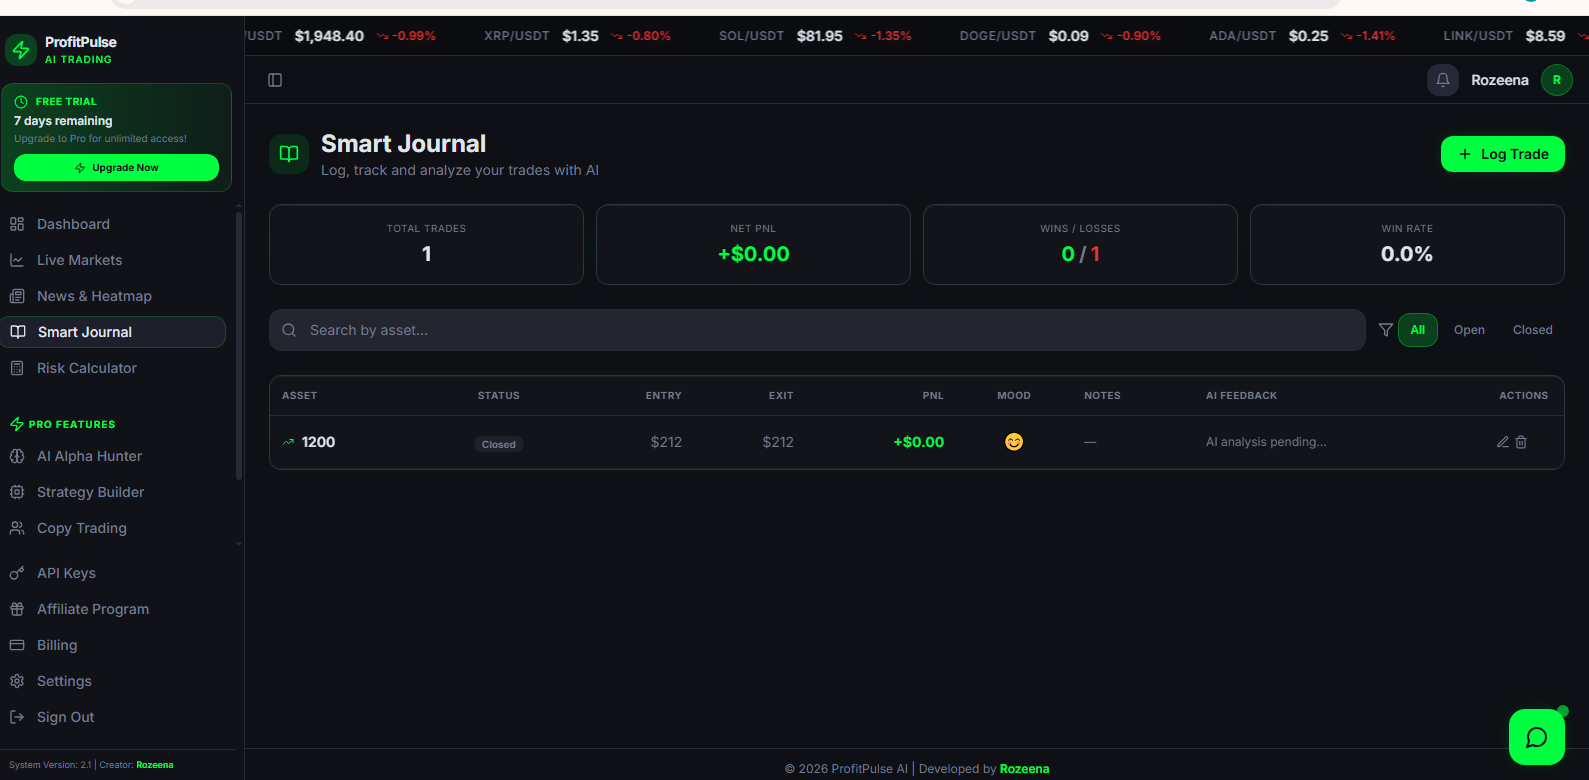
Task: Click the Wins / Losses card
Action: (x=1080, y=245)
